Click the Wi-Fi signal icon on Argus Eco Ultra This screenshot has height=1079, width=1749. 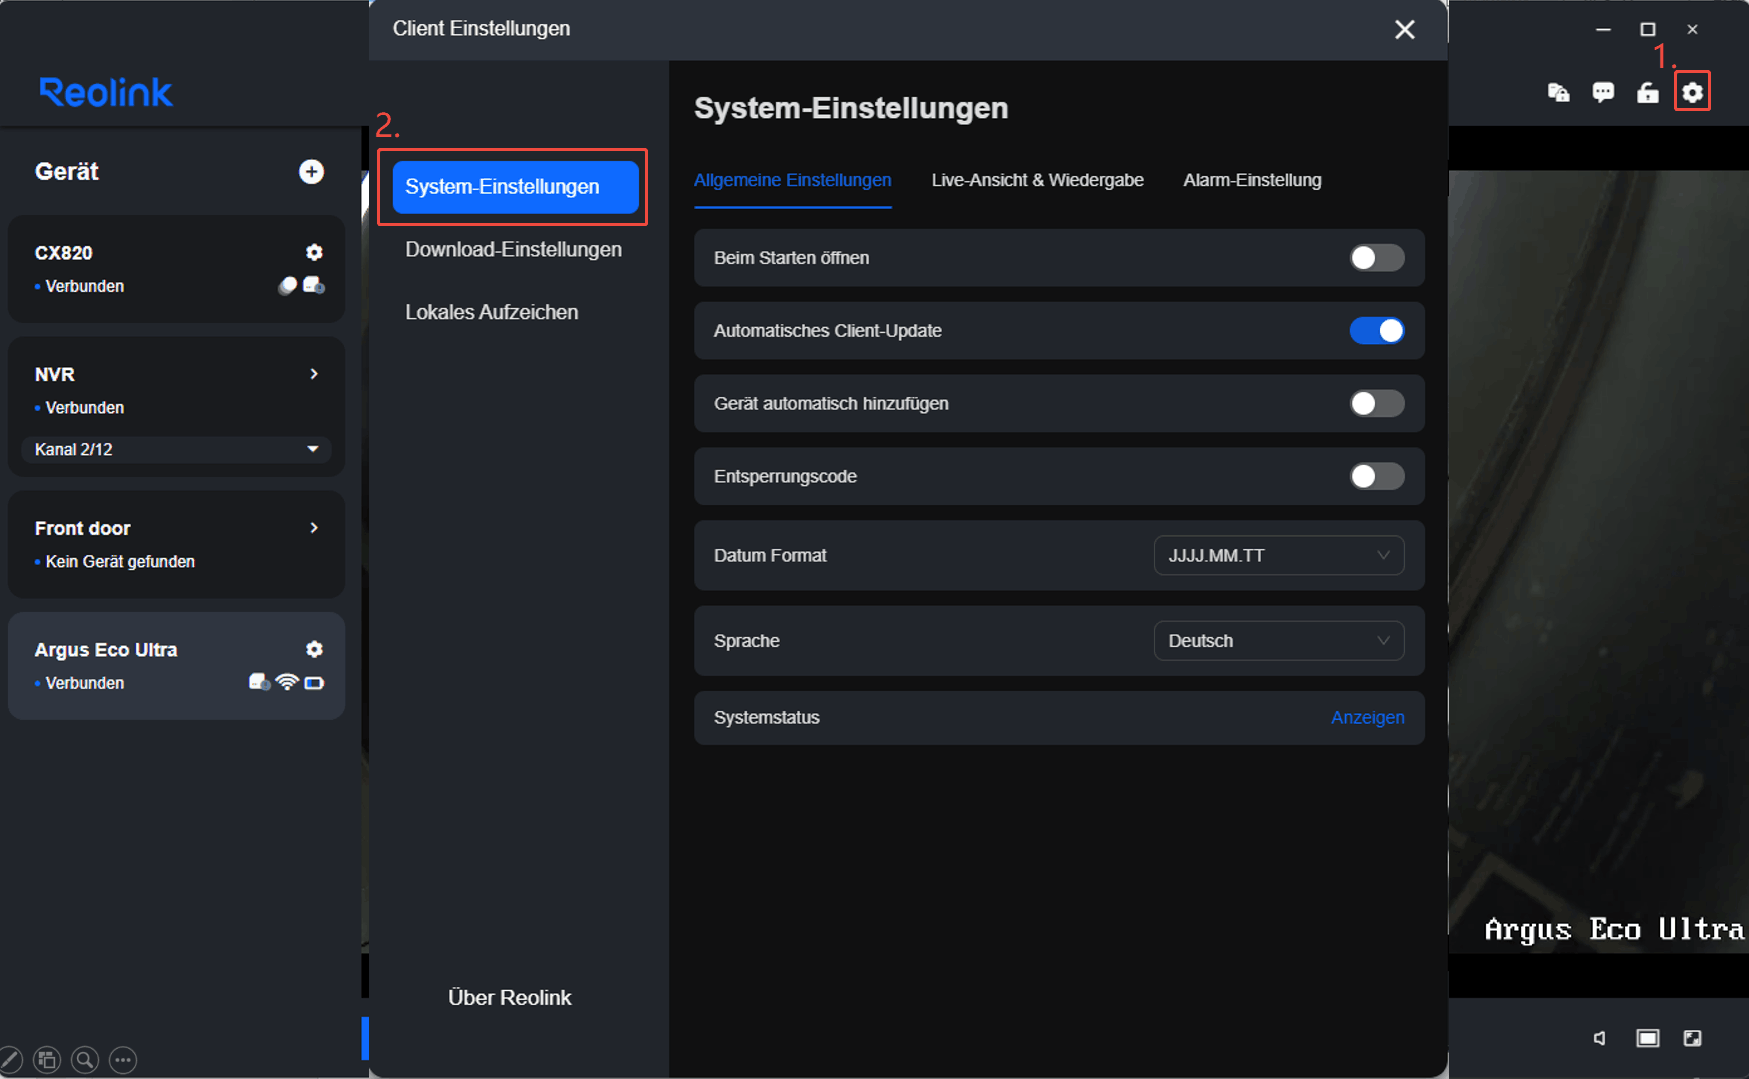click(x=287, y=682)
